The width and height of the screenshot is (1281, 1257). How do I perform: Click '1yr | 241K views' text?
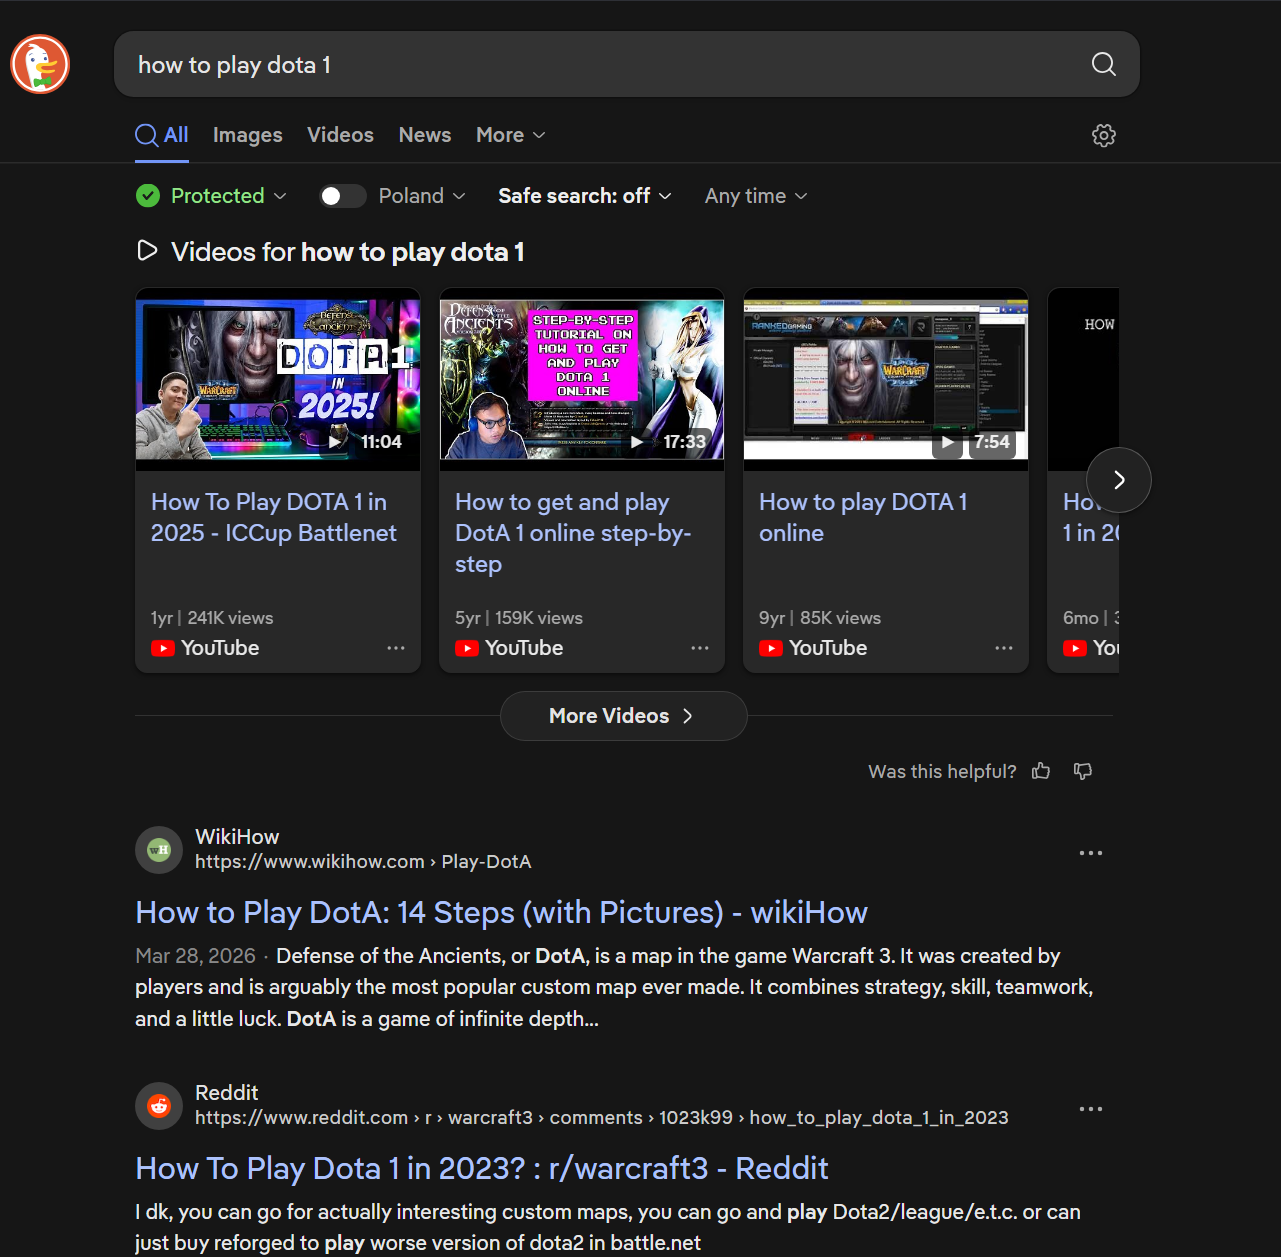point(212,618)
